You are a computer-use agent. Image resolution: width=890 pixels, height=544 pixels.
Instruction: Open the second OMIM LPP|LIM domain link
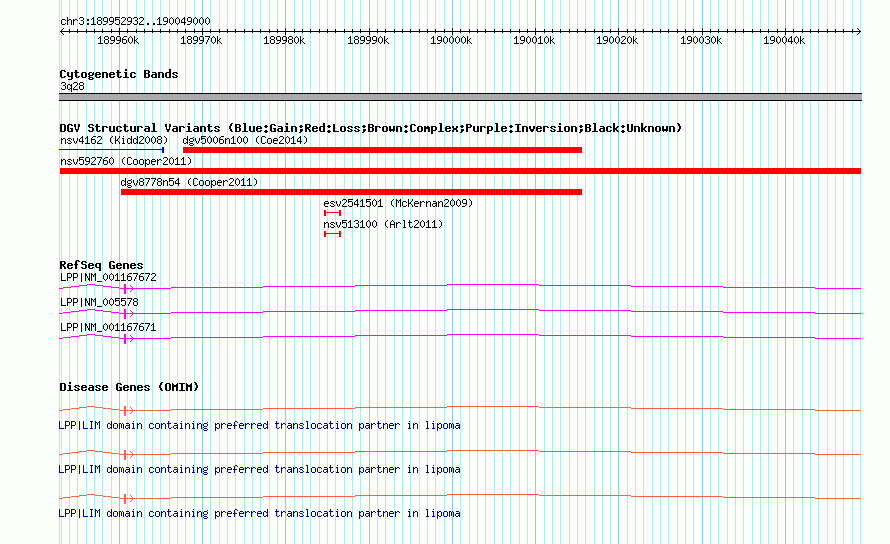tap(259, 470)
